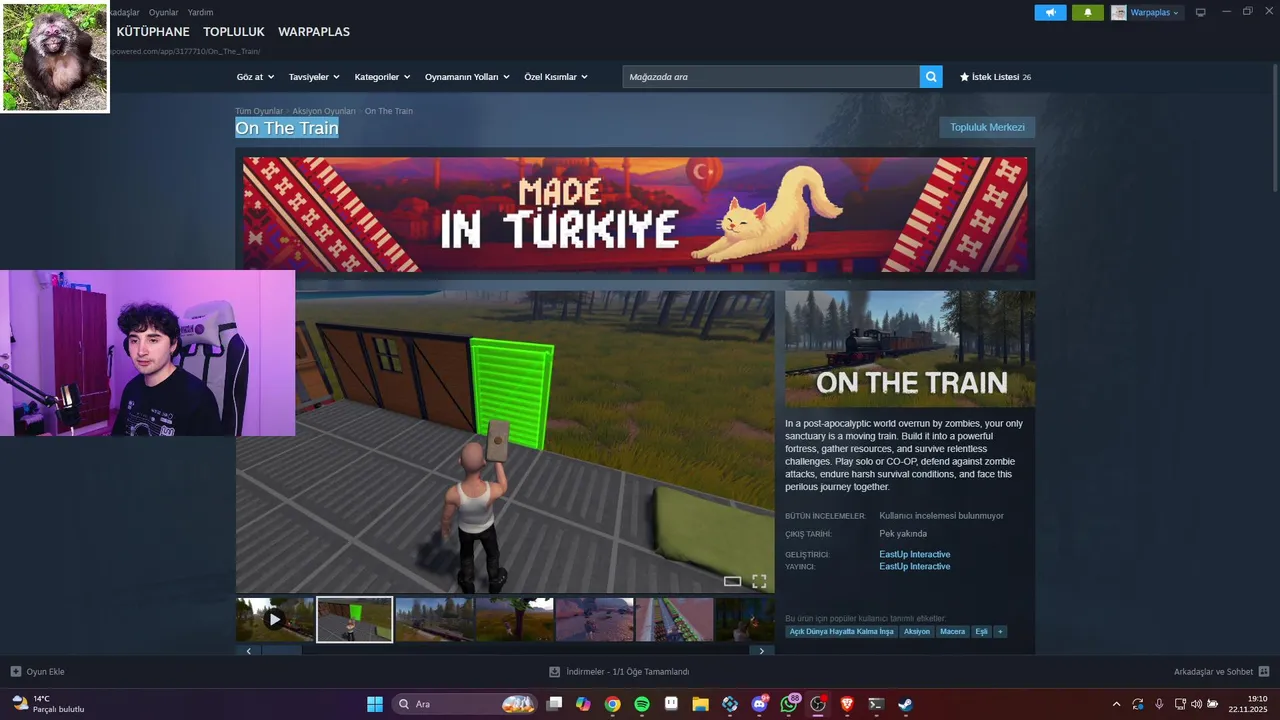Open the WARPAPLAS profile tab
The width and height of the screenshot is (1280, 720).
pyautogui.click(x=314, y=32)
